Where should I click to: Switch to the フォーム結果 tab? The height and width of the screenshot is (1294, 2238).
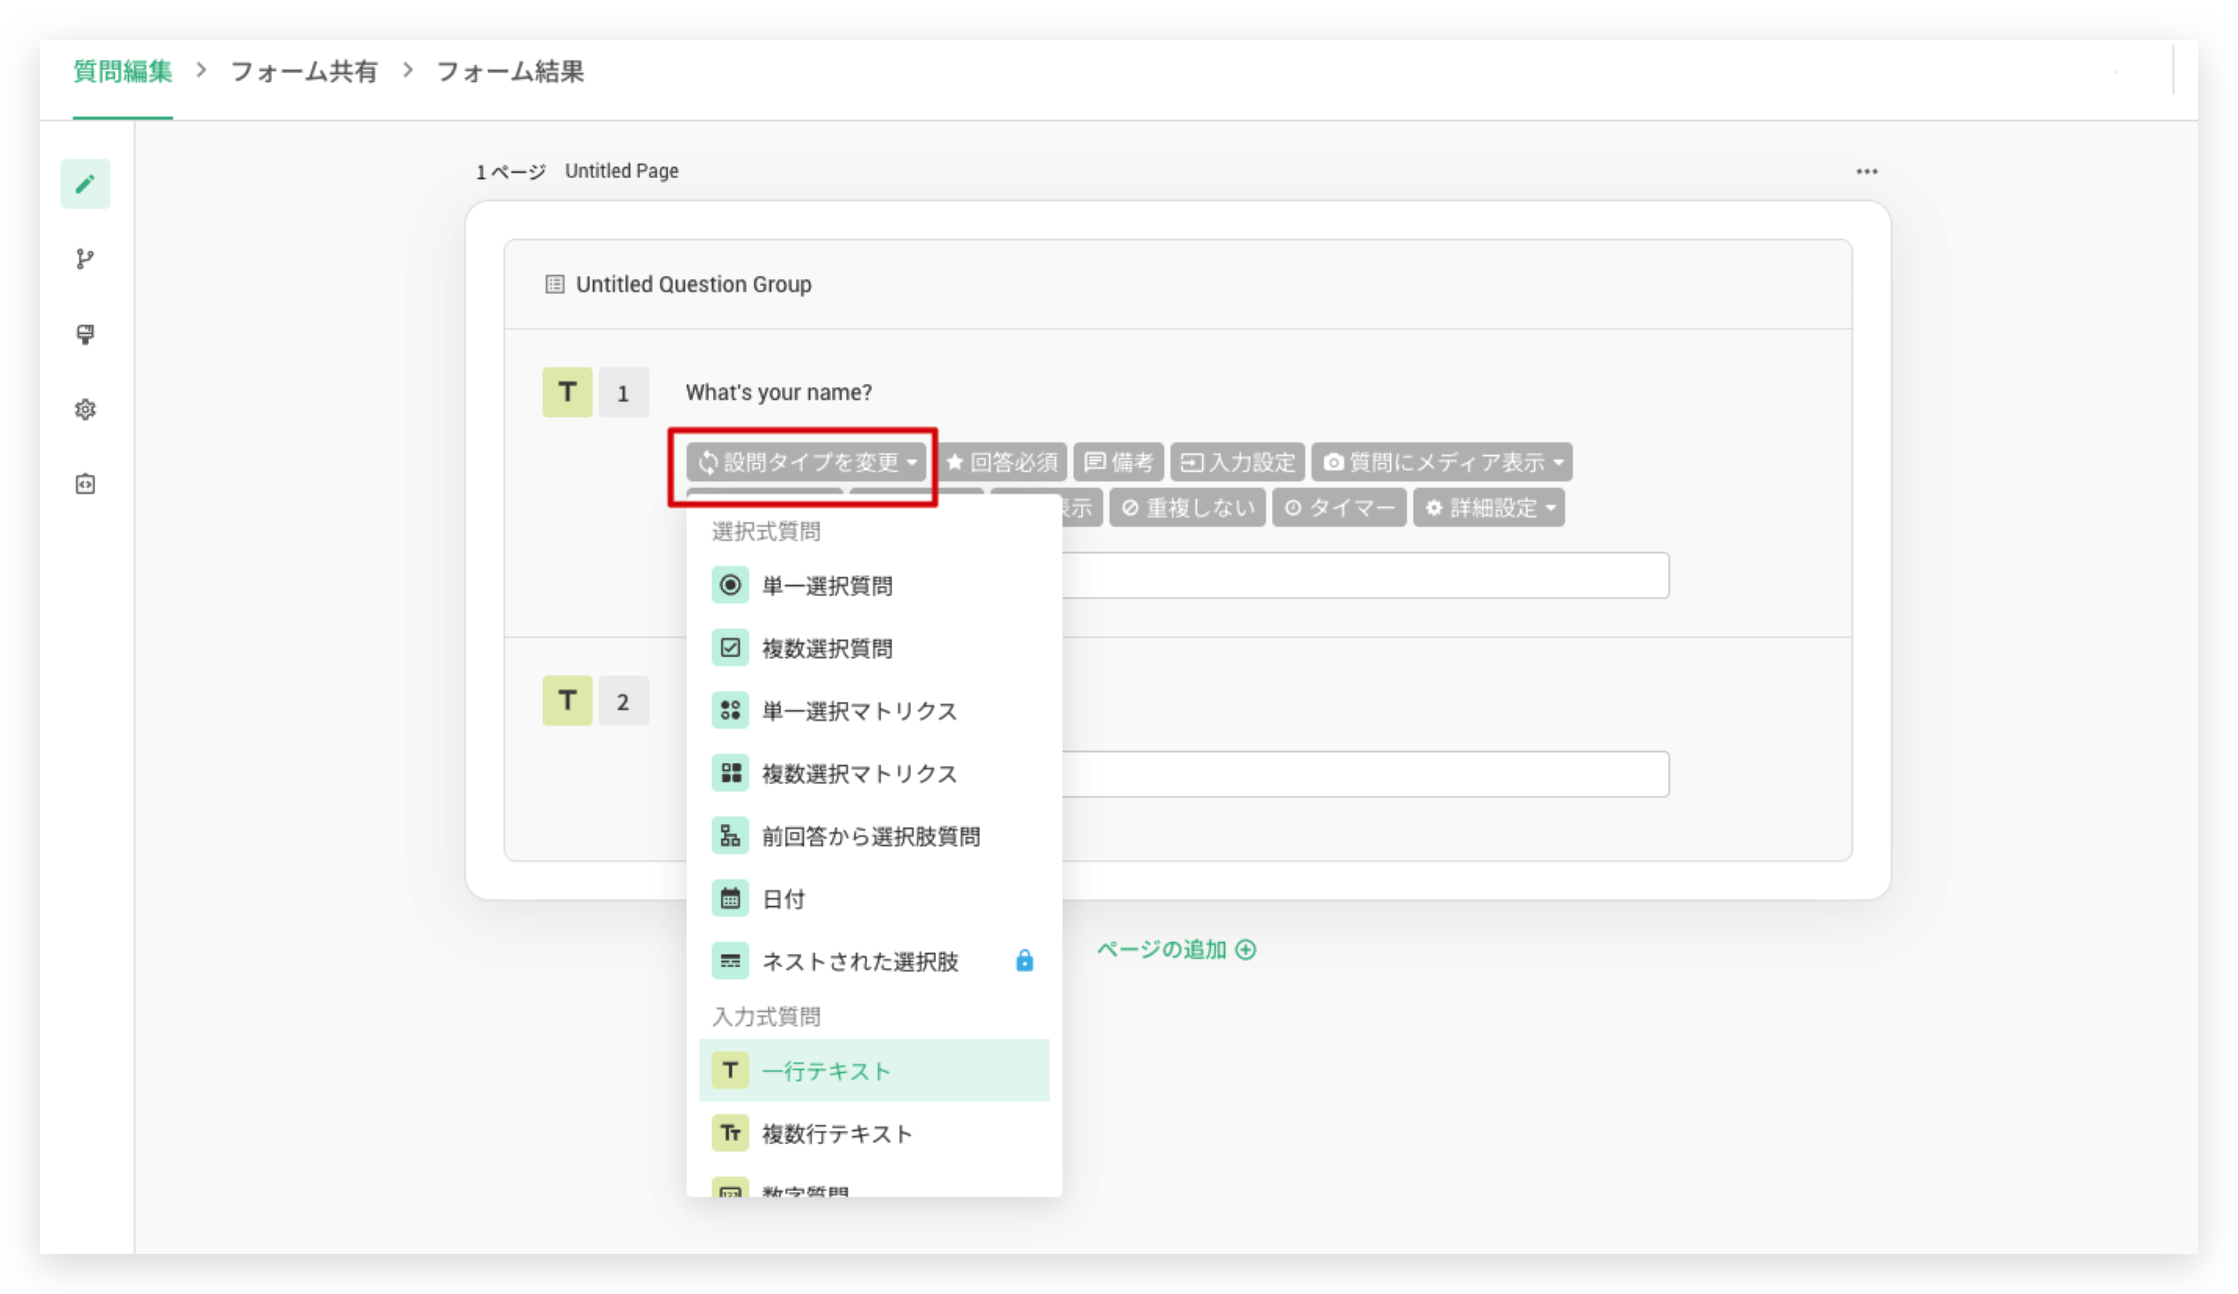coord(510,72)
